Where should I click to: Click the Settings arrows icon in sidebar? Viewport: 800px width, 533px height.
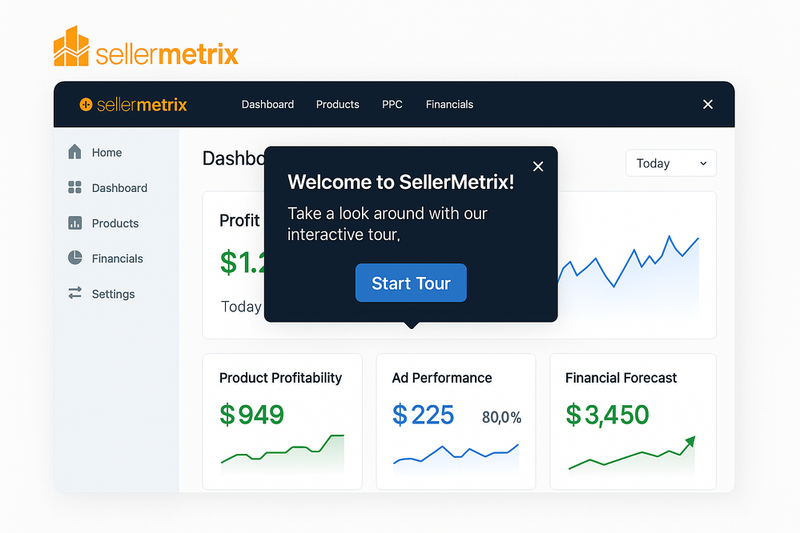75,293
